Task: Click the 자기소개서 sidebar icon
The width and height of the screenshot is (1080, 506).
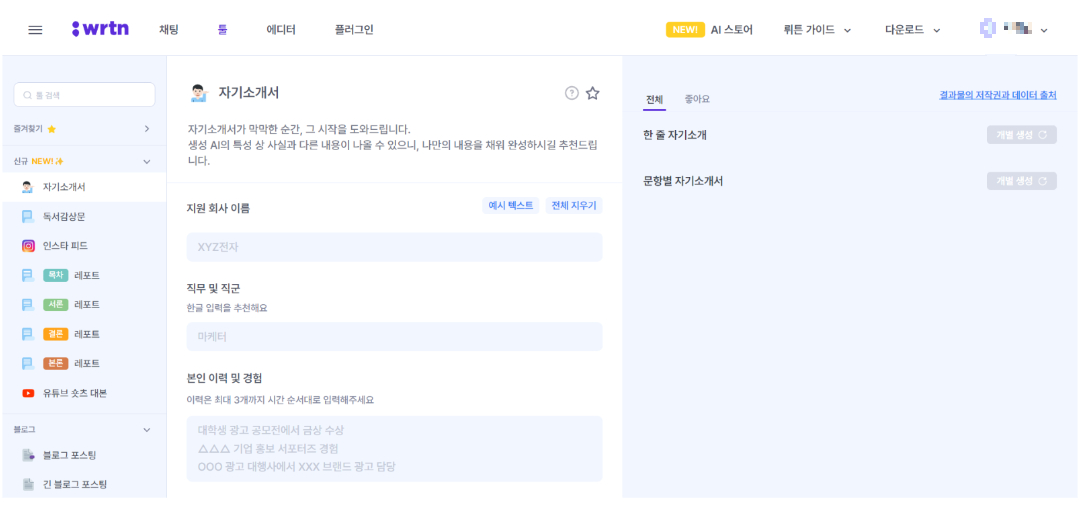Action: [28, 187]
